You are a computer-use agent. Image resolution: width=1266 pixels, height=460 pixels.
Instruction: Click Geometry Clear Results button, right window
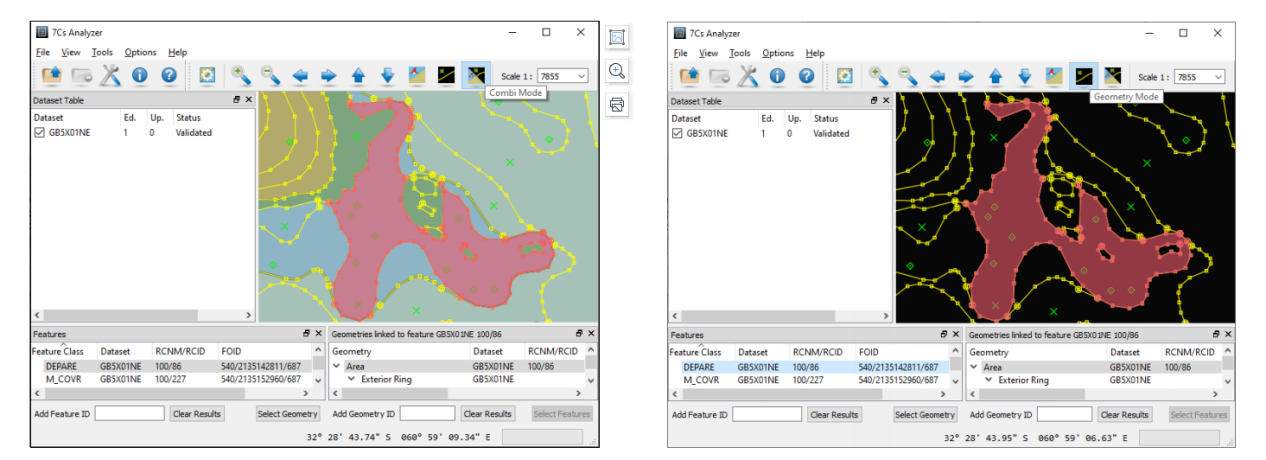tap(1126, 415)
